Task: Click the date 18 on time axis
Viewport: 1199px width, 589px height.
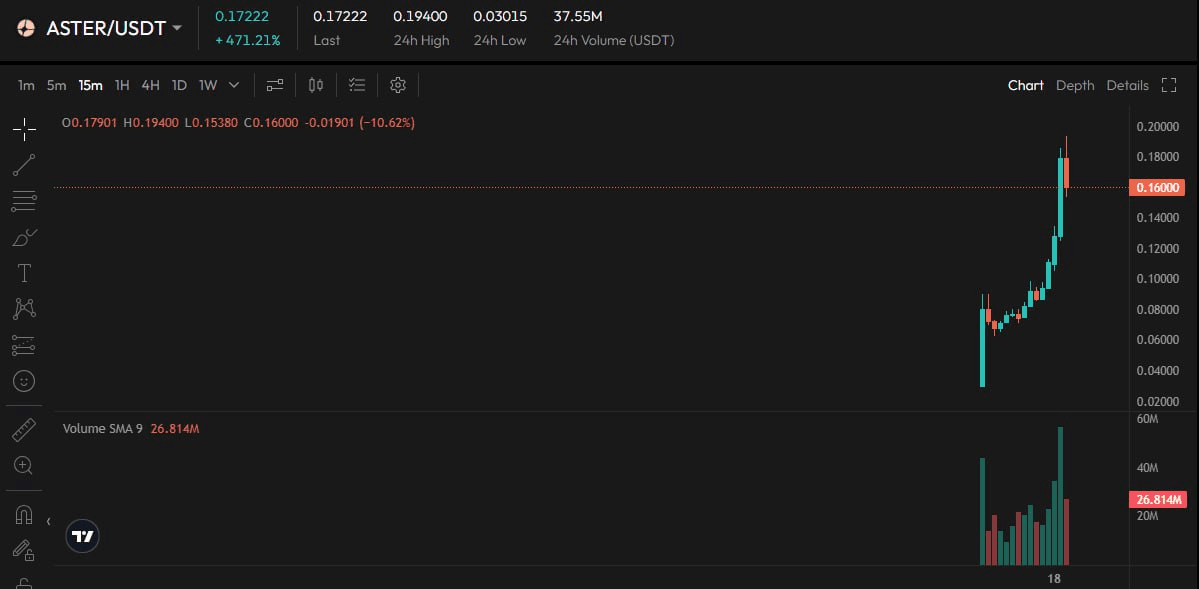Action: [x=1054, y=578]
